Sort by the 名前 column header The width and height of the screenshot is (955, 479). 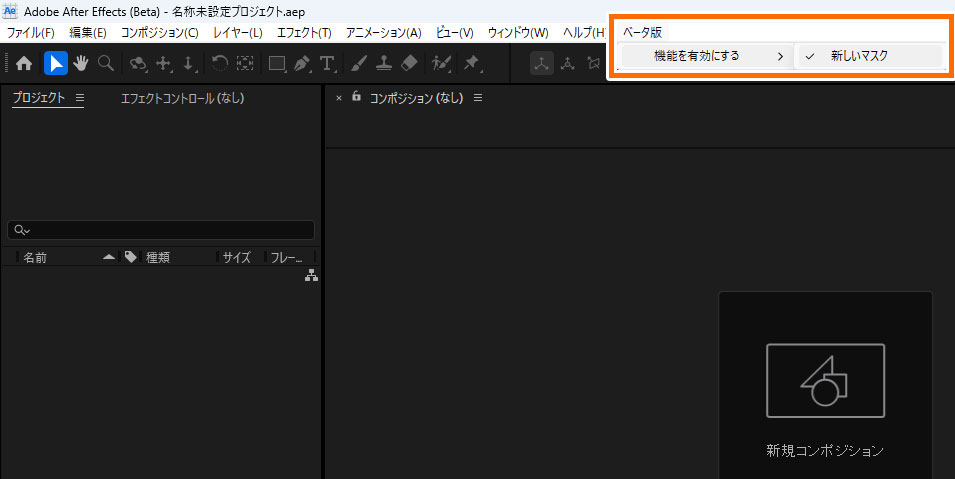pos(36,257)
